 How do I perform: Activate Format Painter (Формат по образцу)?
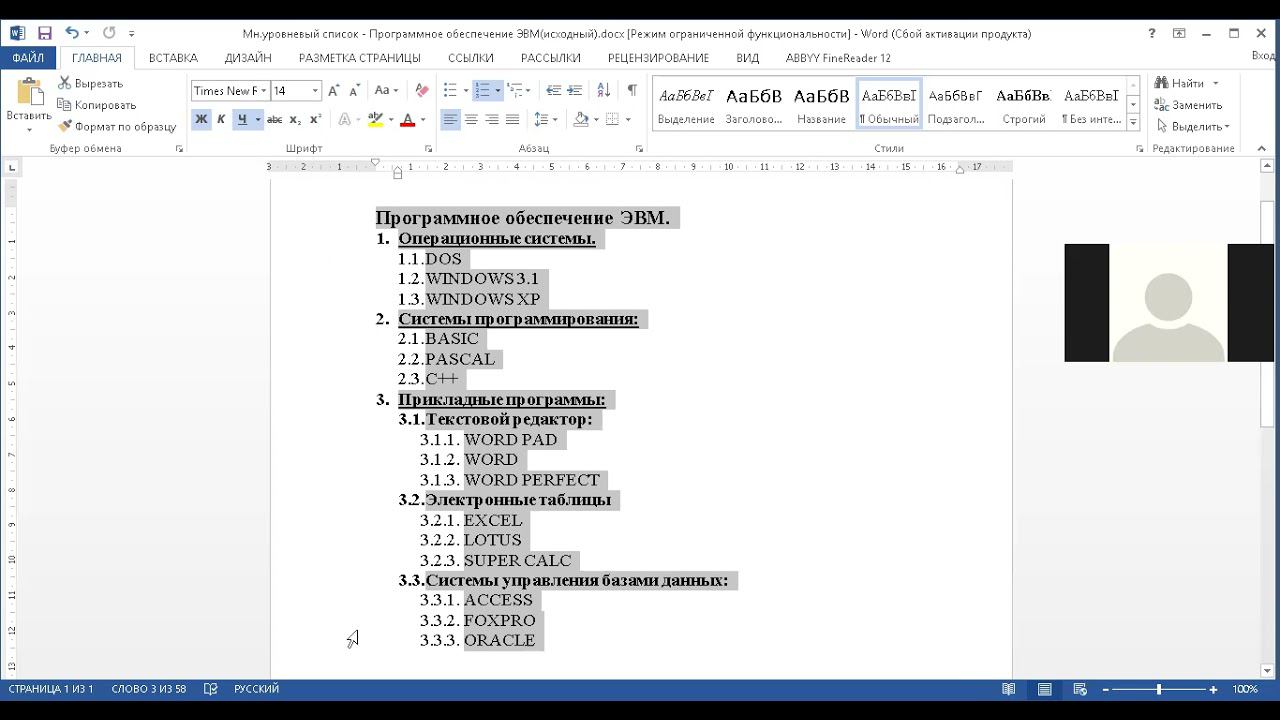point(117,127)
